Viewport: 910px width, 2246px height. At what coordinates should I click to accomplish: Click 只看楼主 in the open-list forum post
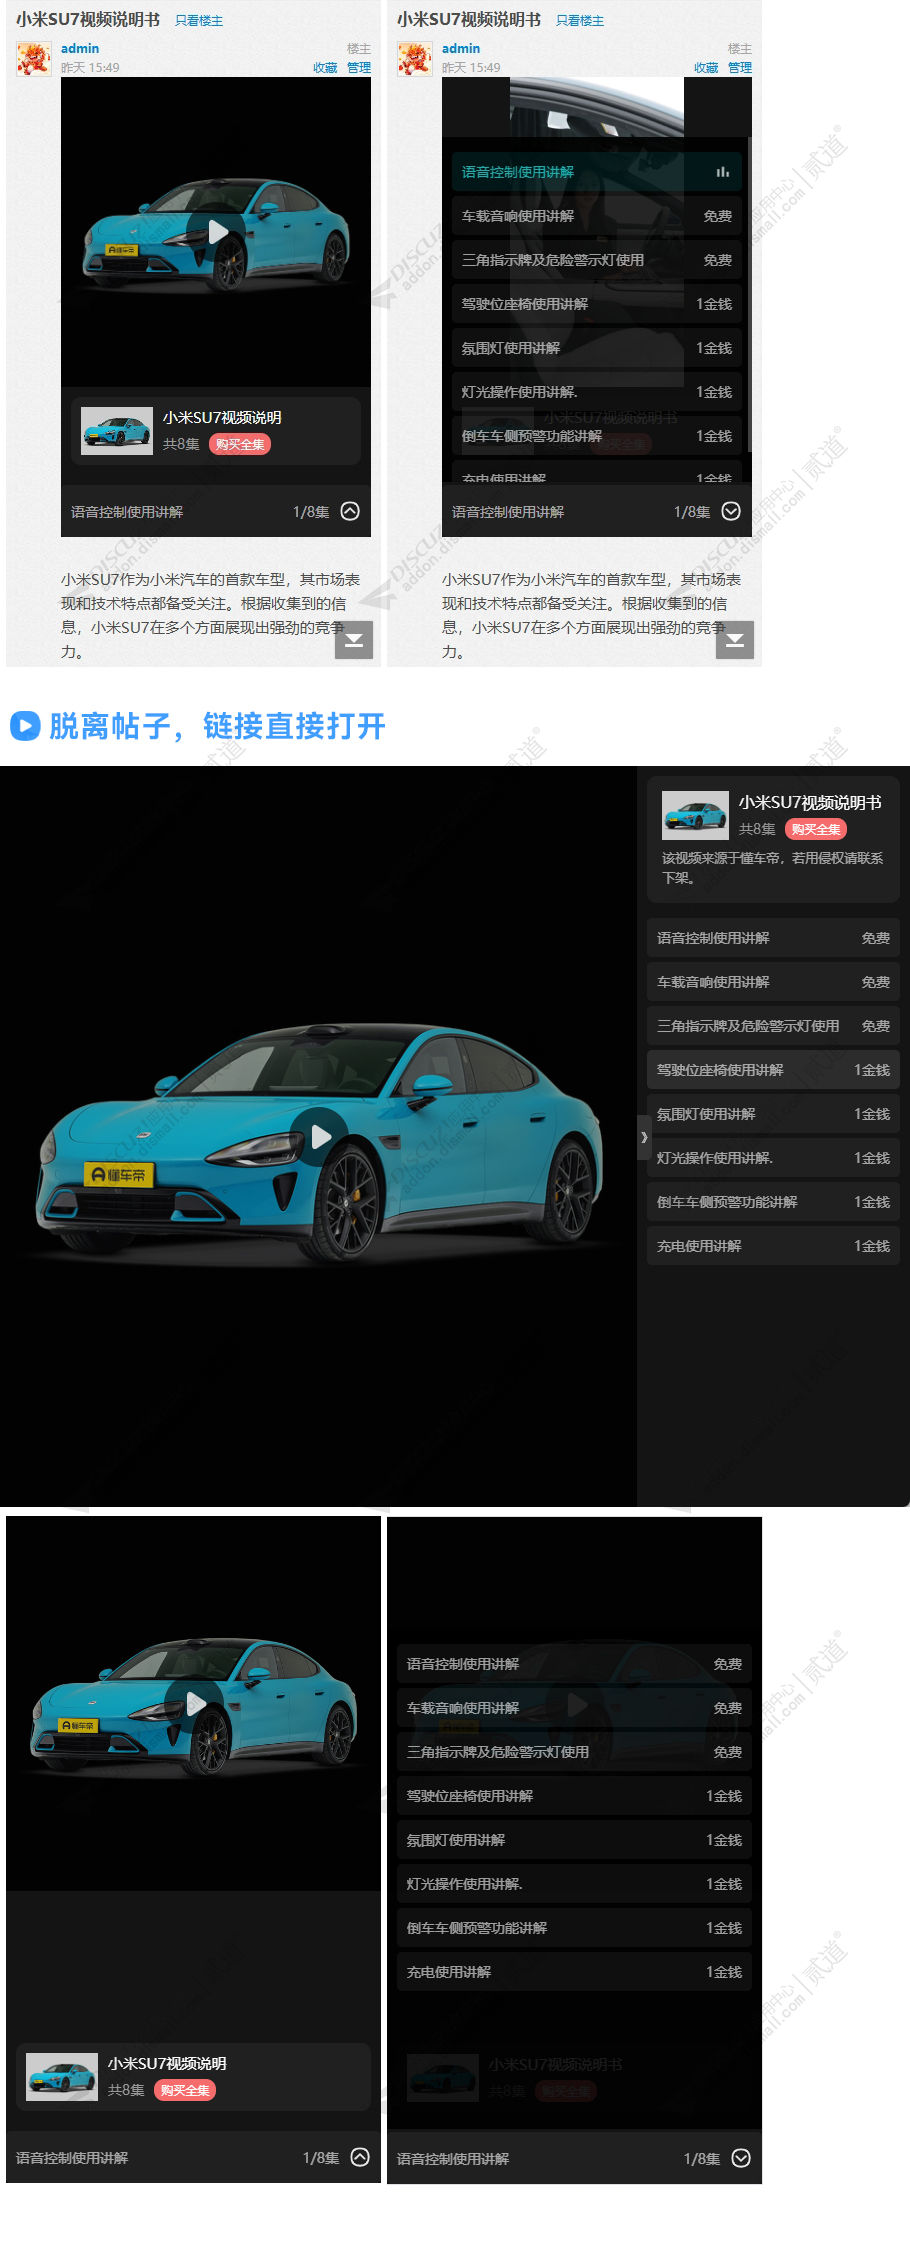580,20
